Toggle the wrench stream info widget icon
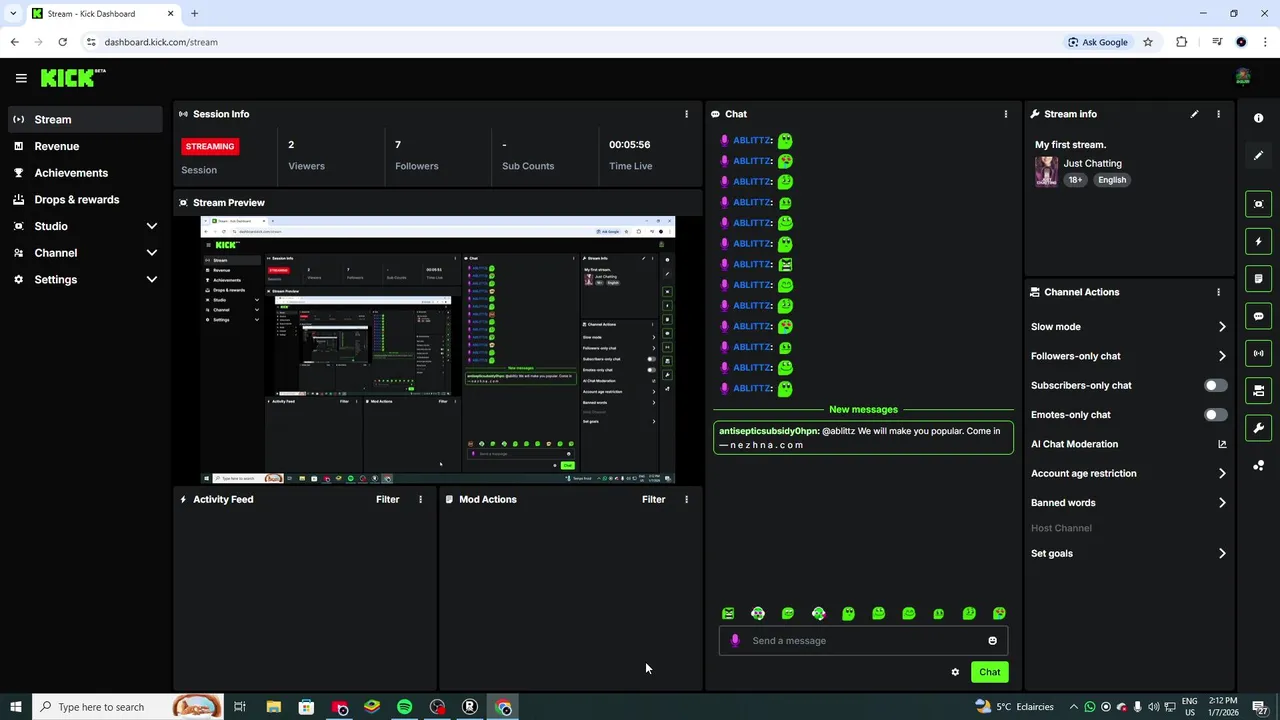Viewport: 1280px width, 720px height. tap(1258, 428)
